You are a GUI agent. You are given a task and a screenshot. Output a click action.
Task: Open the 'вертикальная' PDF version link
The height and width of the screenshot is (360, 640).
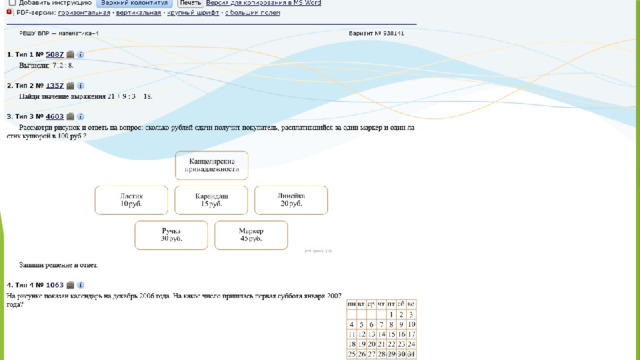point(138,13)
